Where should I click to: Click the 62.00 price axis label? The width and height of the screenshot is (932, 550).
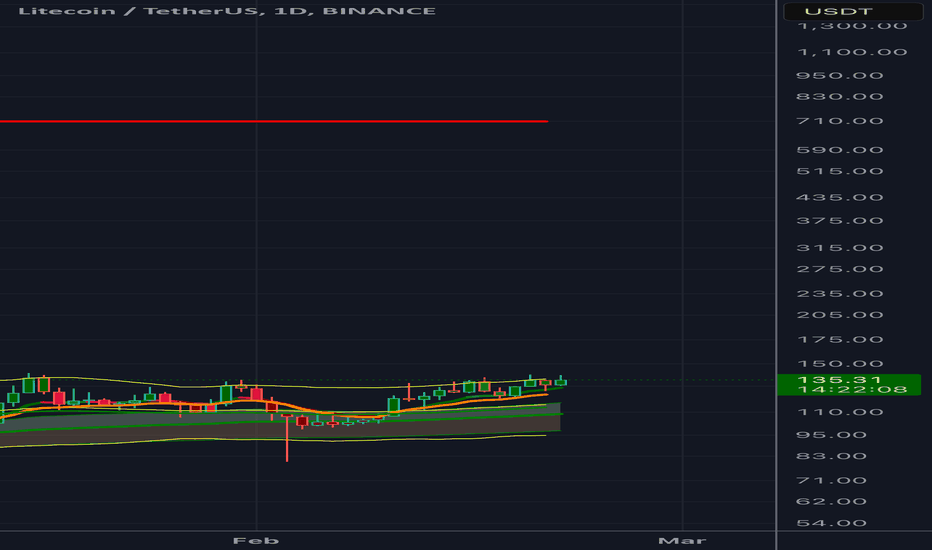click(x=831, y=502)
